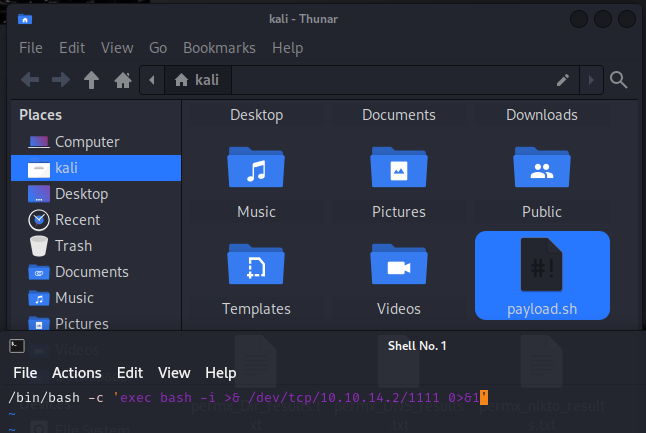The height and width of the screenshot is (433, 646).
Task: Click the Downloads folder label in the file view
Action: click(x=542, y=115)
